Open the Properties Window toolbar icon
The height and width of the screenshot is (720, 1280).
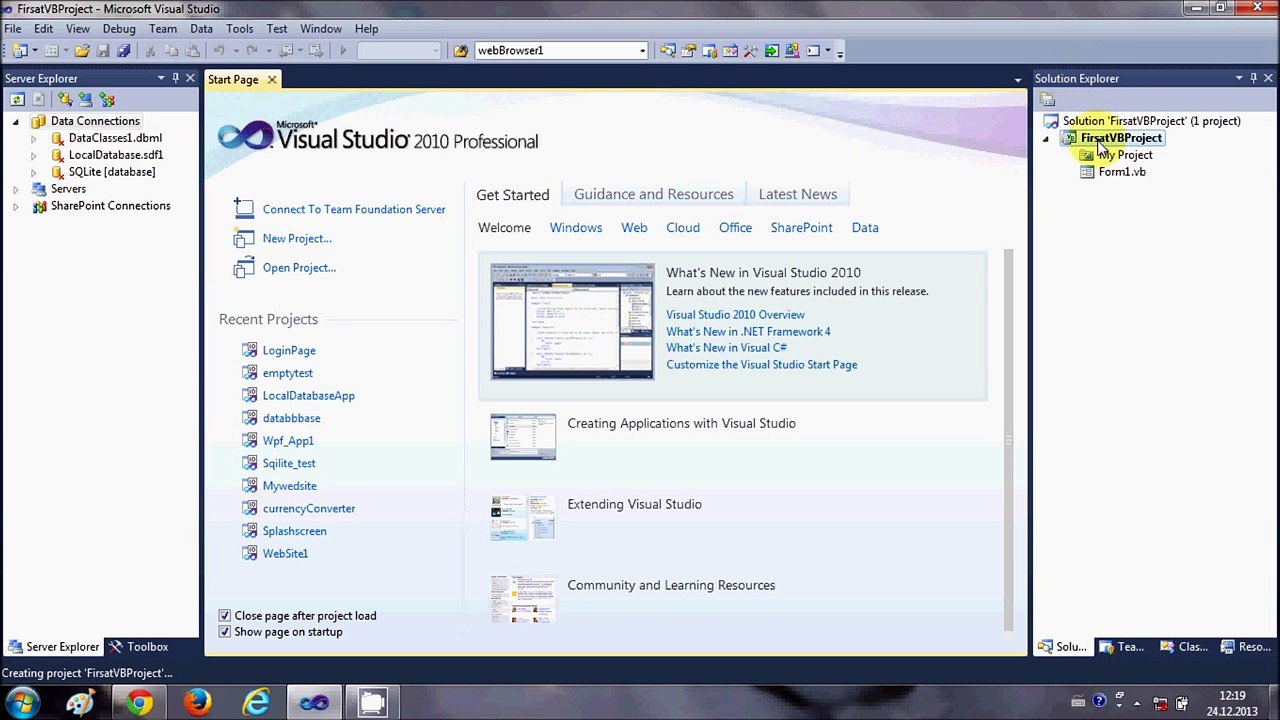tap(689, 50)
